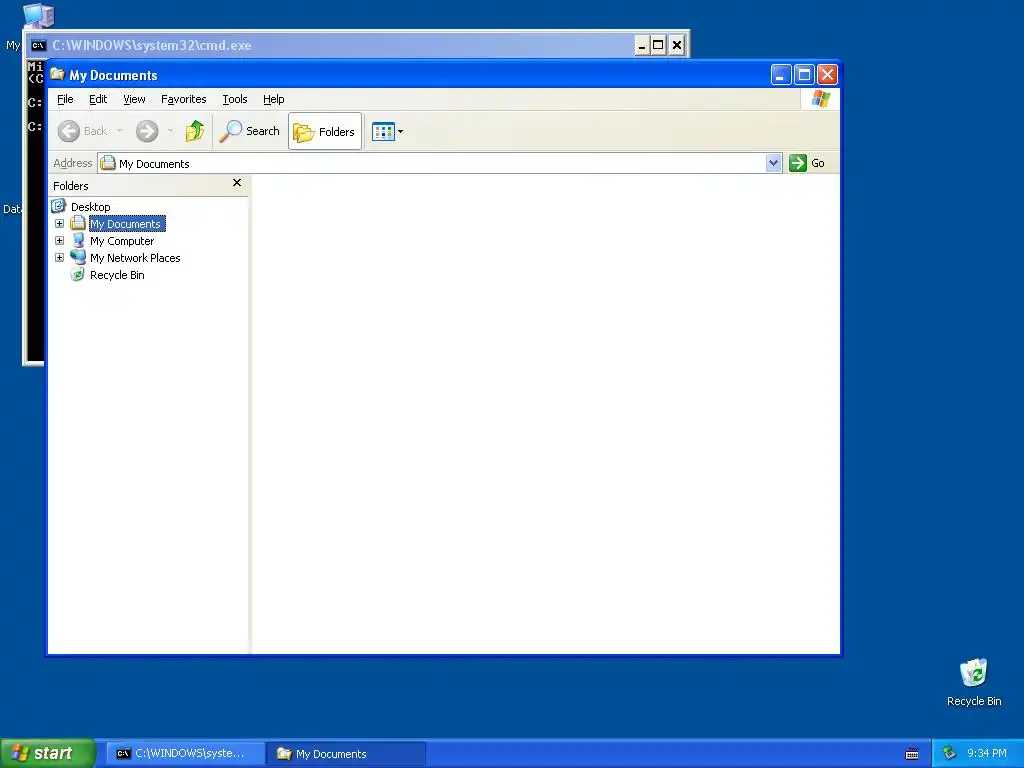Click the green Go button

[x=807, y=163]
